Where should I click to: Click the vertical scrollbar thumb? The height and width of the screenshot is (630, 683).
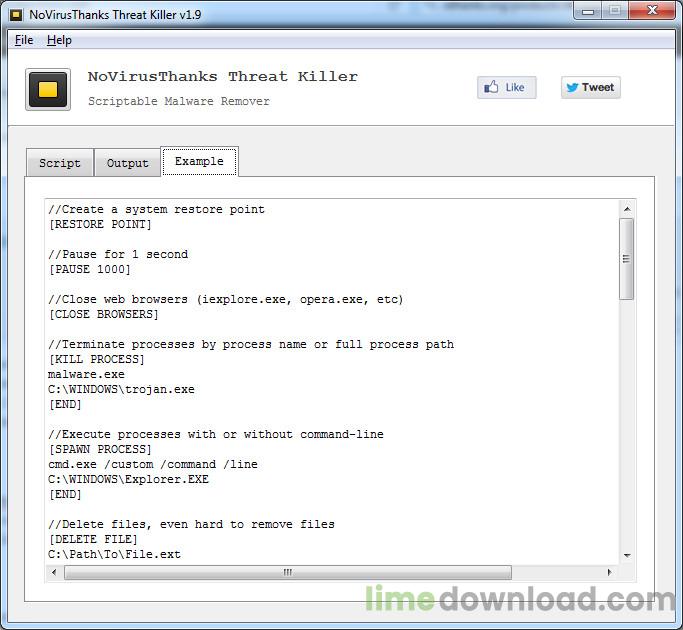[627, 258]
